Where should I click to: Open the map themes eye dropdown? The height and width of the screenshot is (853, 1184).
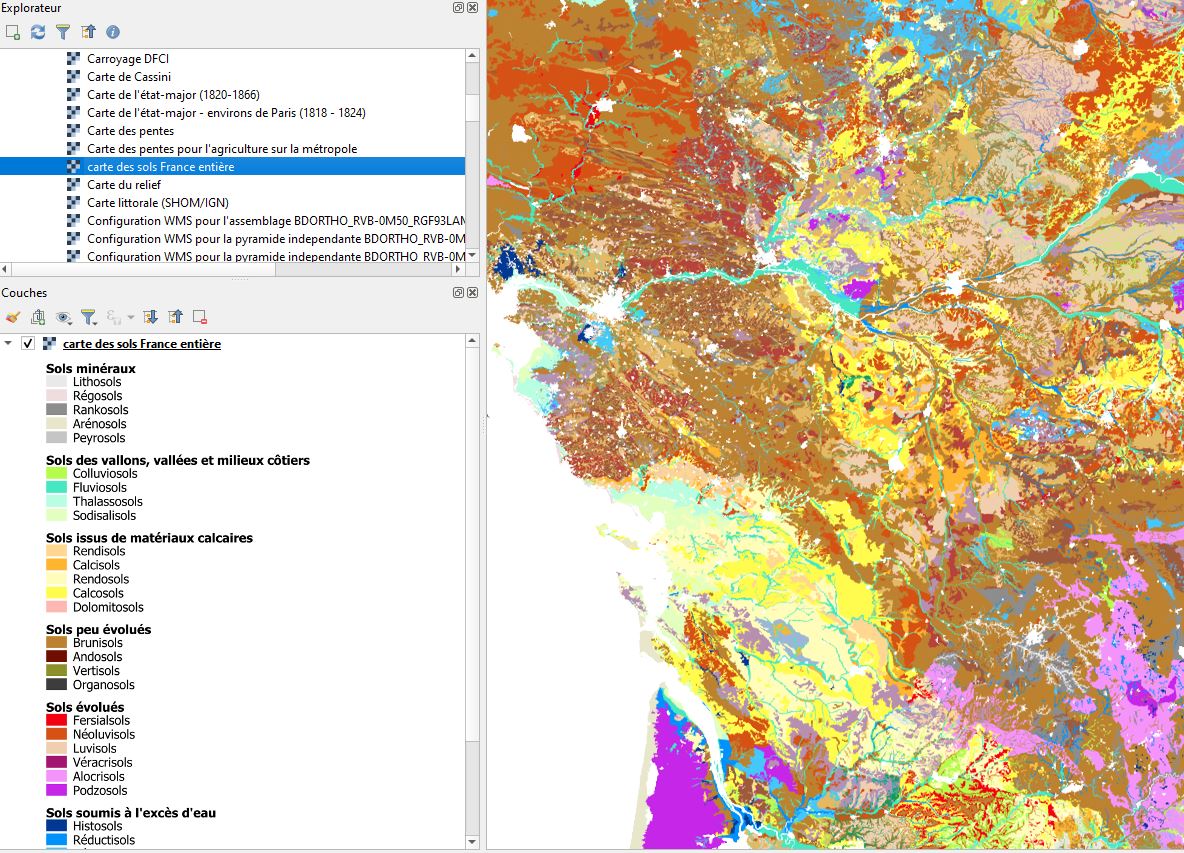click(x=66, y=317)
